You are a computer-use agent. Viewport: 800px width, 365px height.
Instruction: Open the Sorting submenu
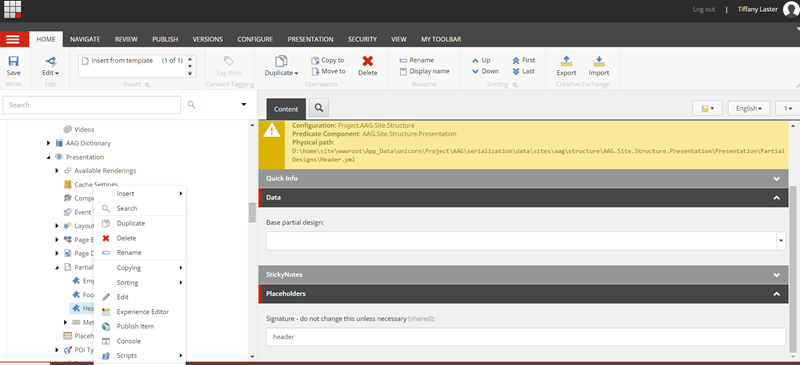140,282
